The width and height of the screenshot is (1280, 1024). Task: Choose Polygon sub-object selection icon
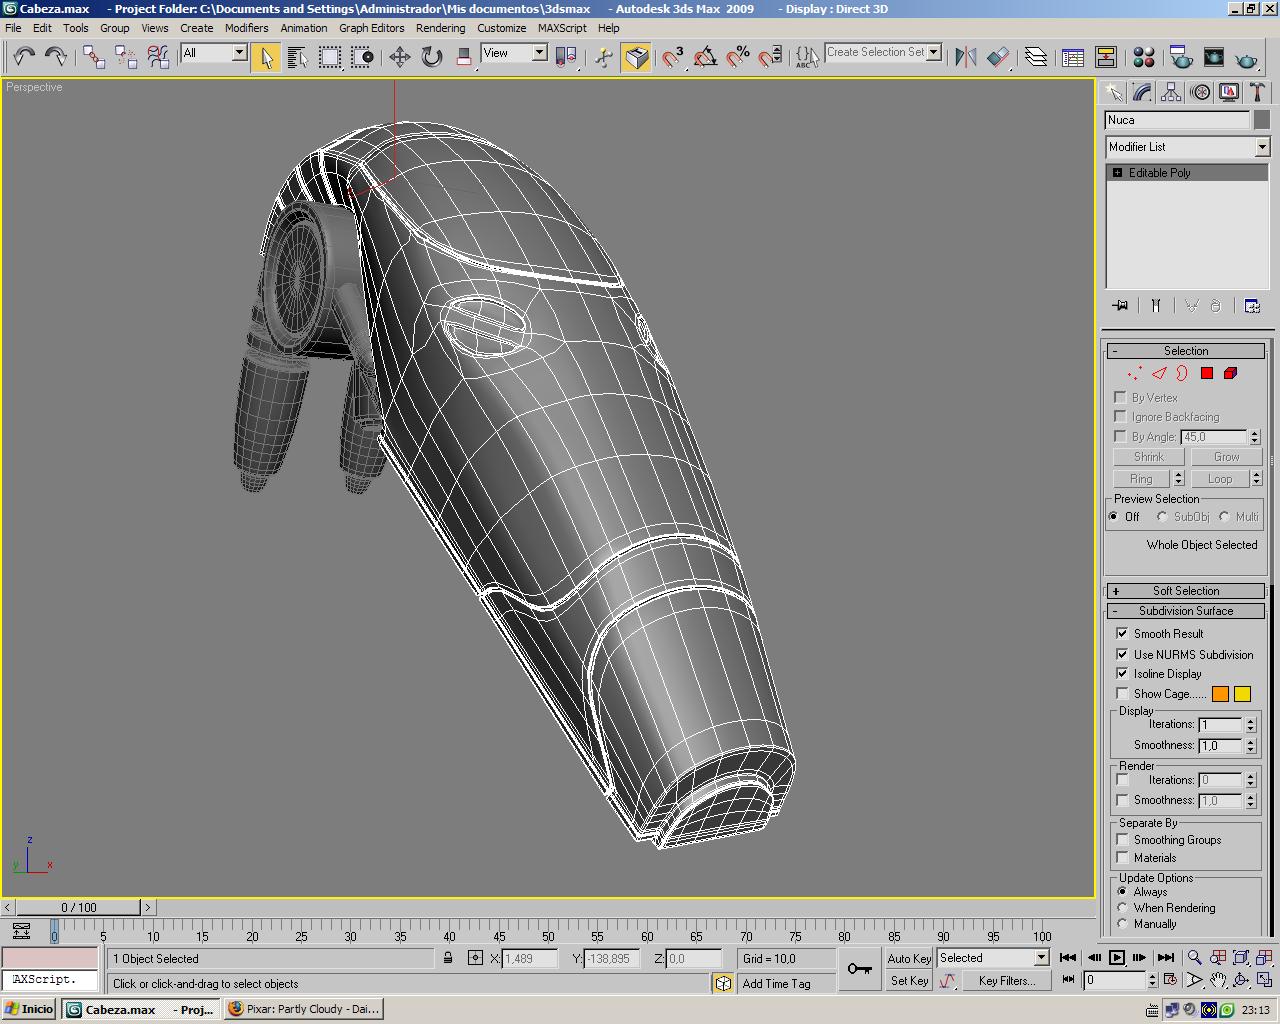click(1207, 373)
